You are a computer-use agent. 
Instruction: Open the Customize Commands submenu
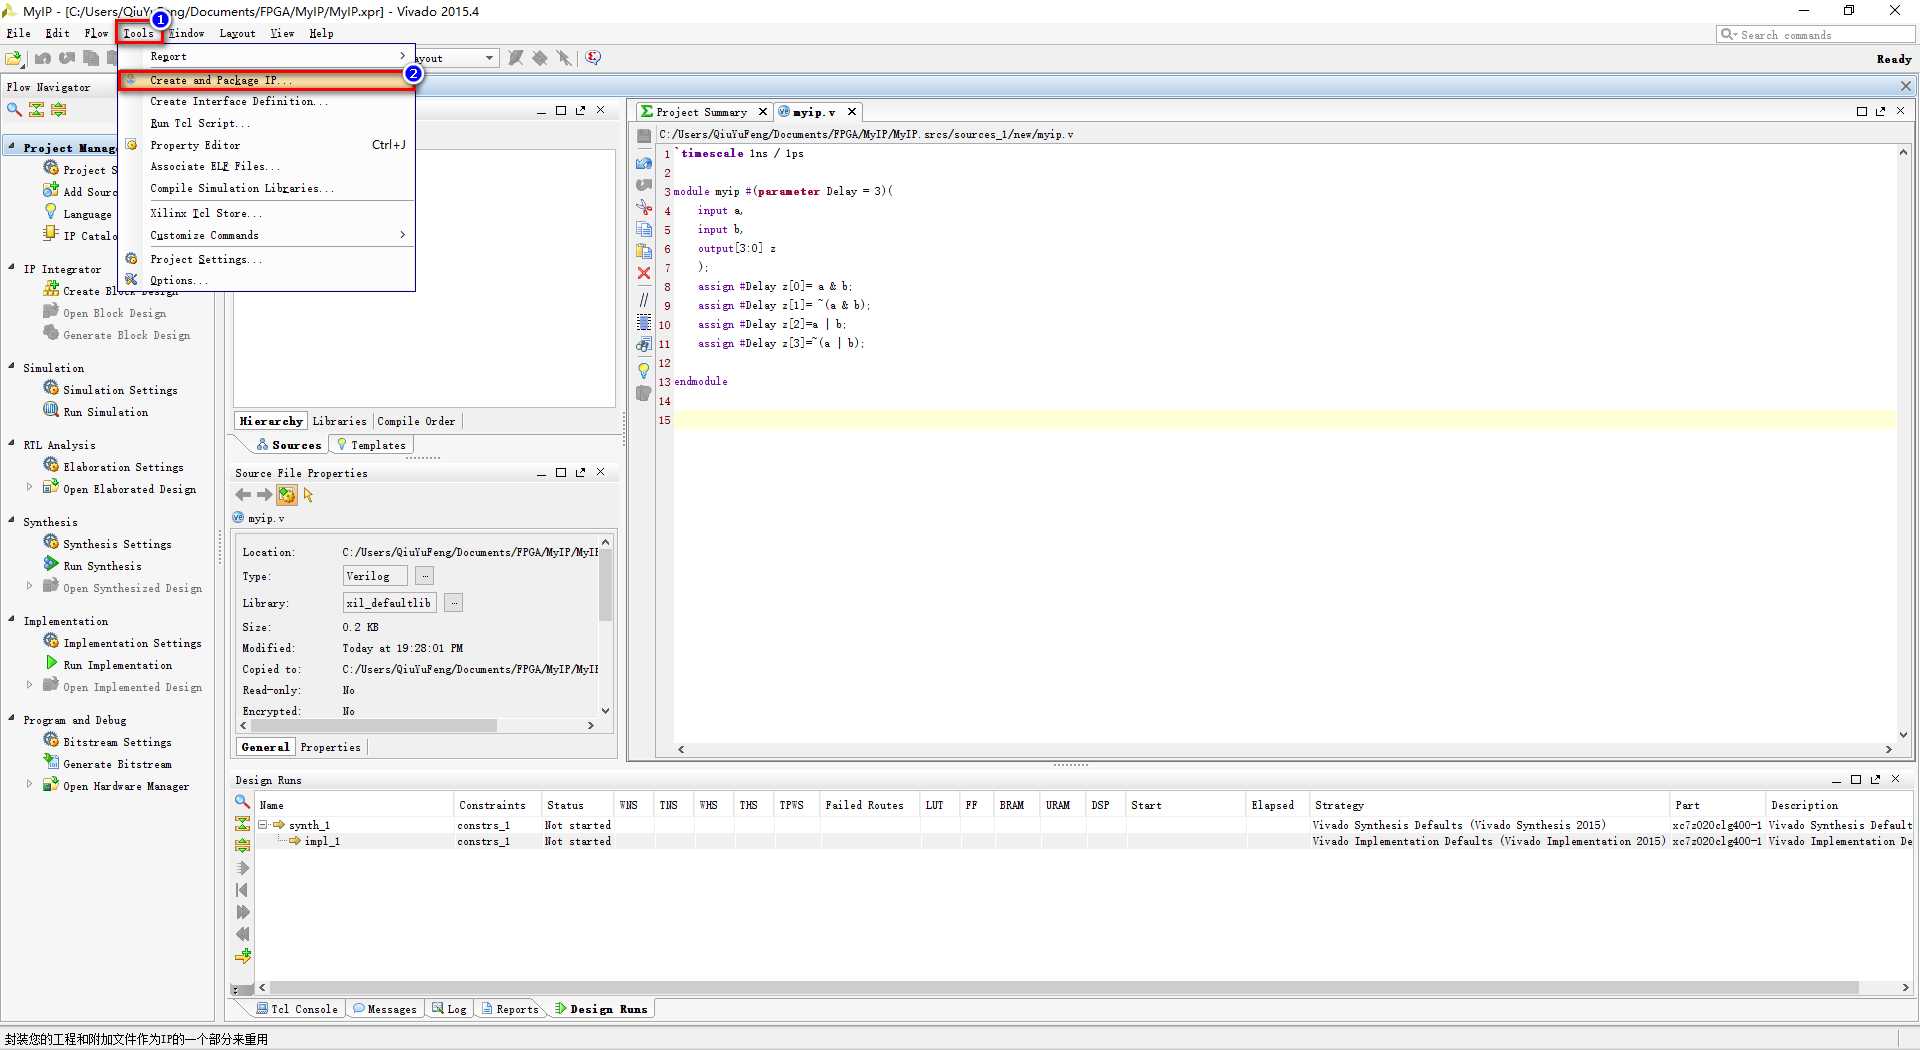coord(267,236)
